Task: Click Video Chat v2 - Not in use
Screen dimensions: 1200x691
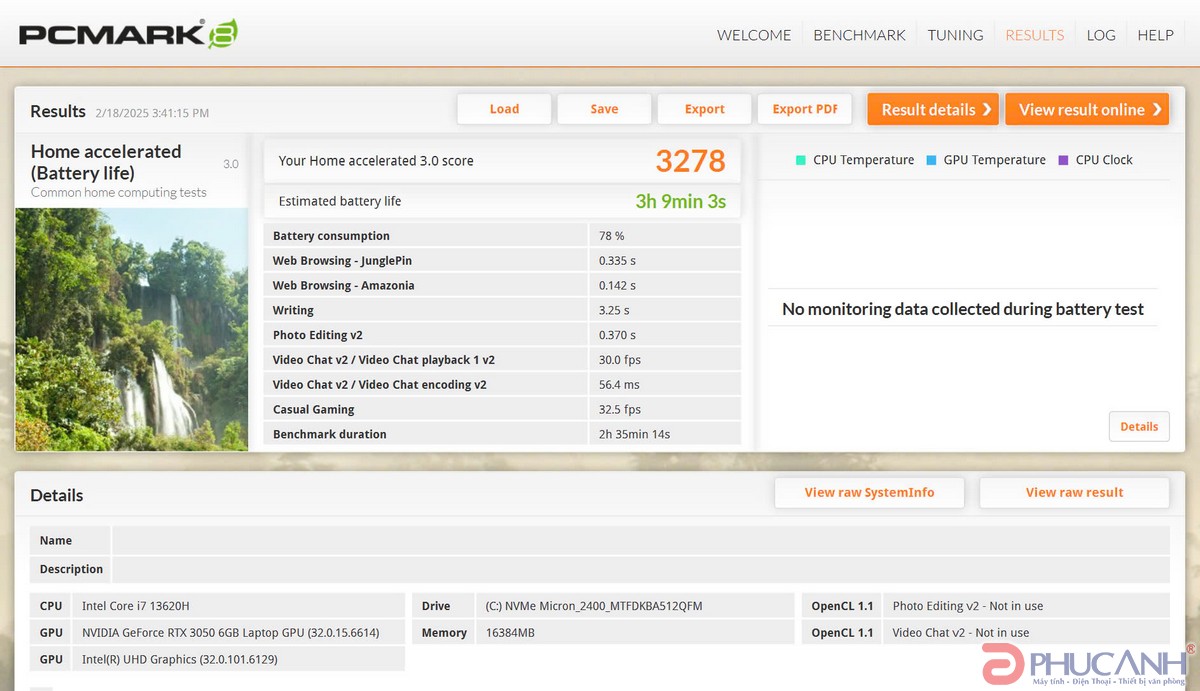Action: click(x=961, y=633)
